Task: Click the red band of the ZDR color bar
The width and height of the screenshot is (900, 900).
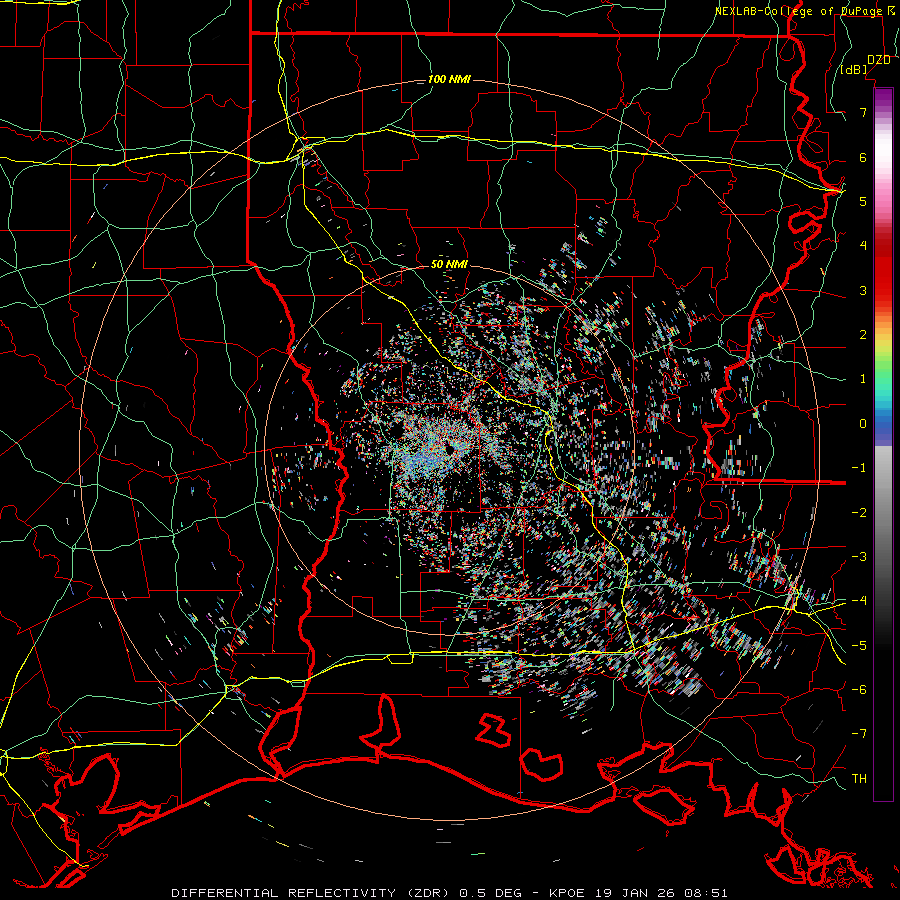Action: coord(883,270)
